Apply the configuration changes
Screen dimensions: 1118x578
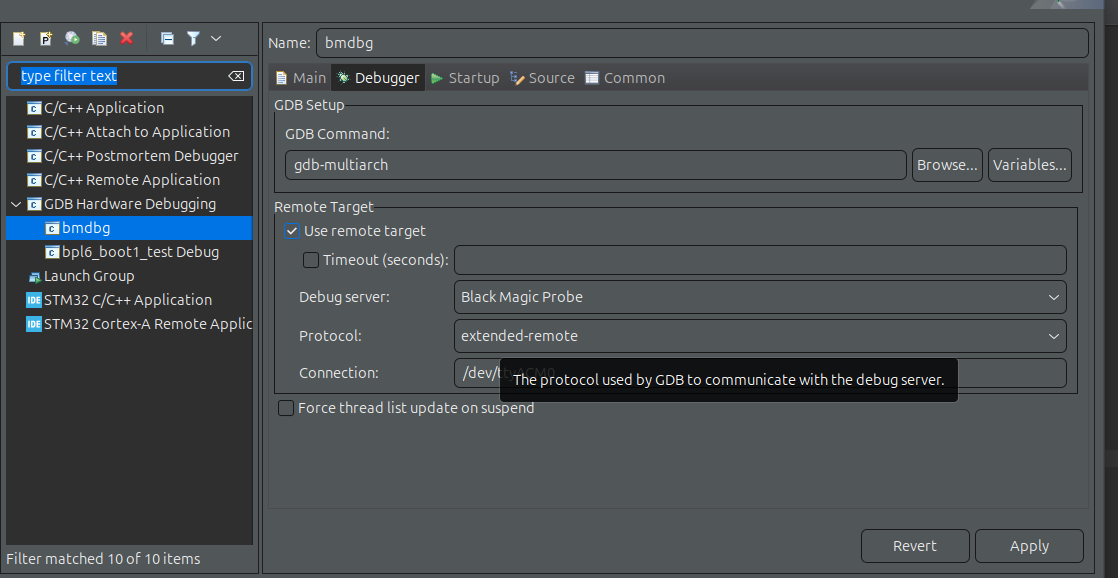click(1029, 545)
